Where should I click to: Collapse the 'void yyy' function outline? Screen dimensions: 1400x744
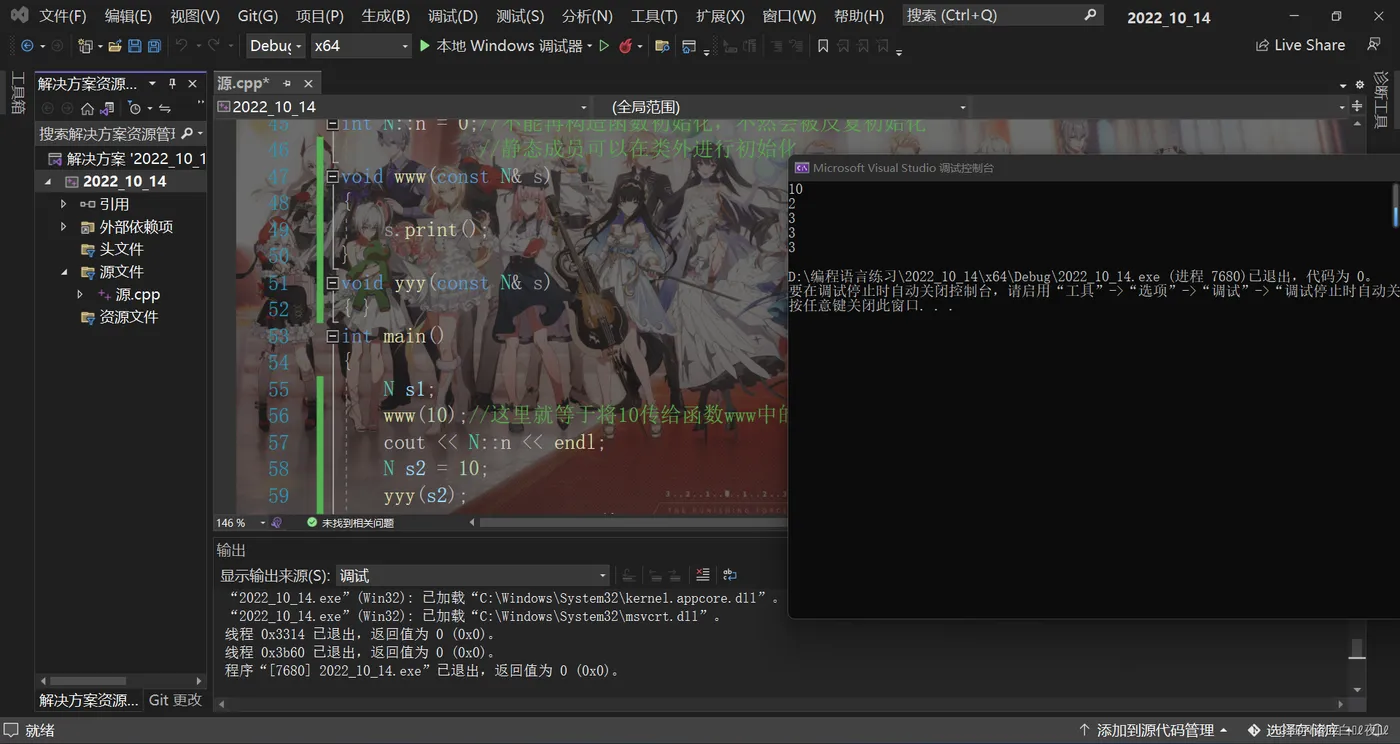click(332, 283)
